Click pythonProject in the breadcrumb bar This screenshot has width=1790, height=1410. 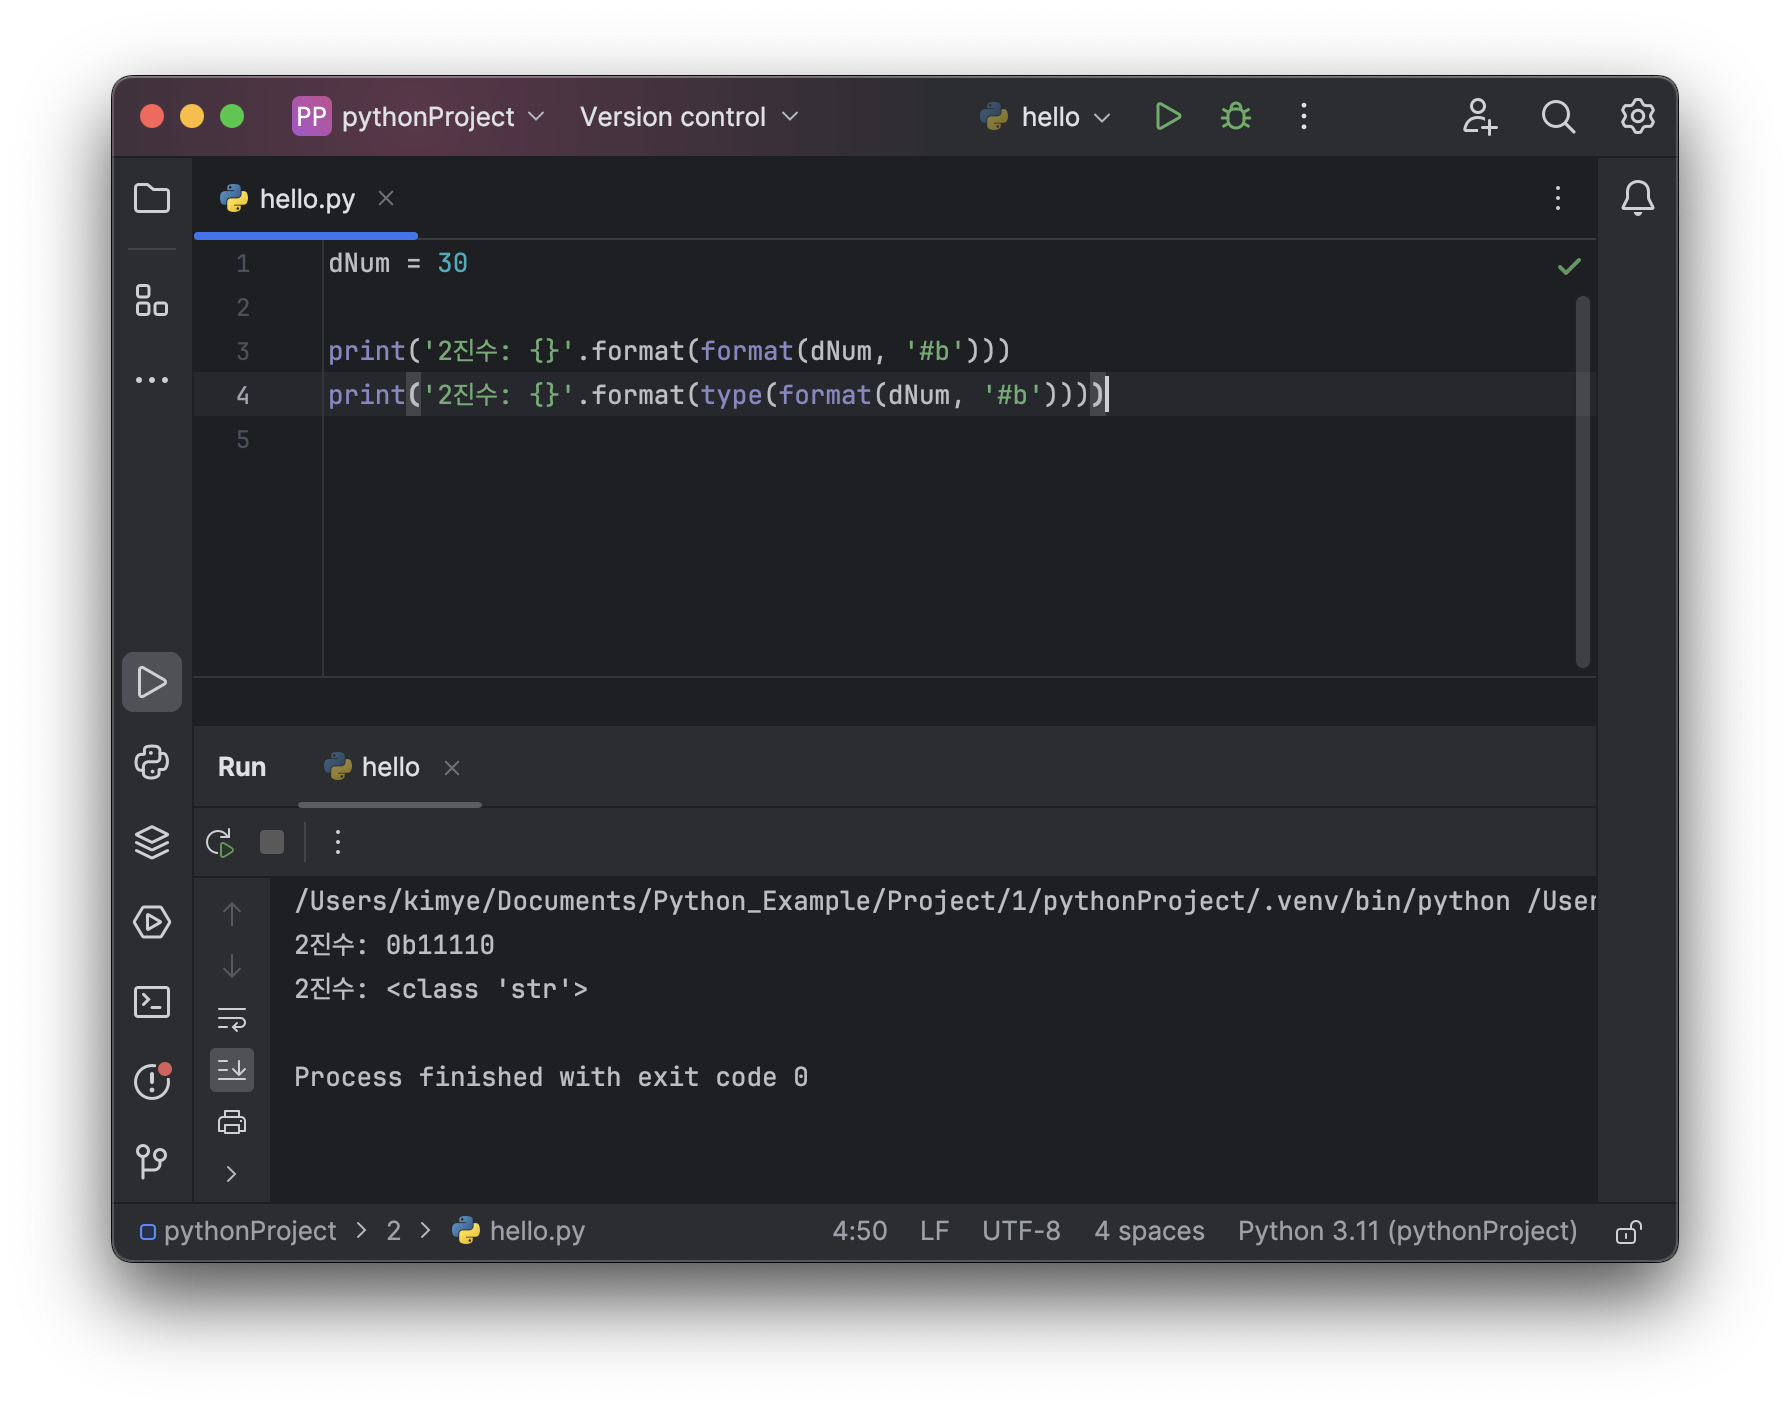point(238,1231)
